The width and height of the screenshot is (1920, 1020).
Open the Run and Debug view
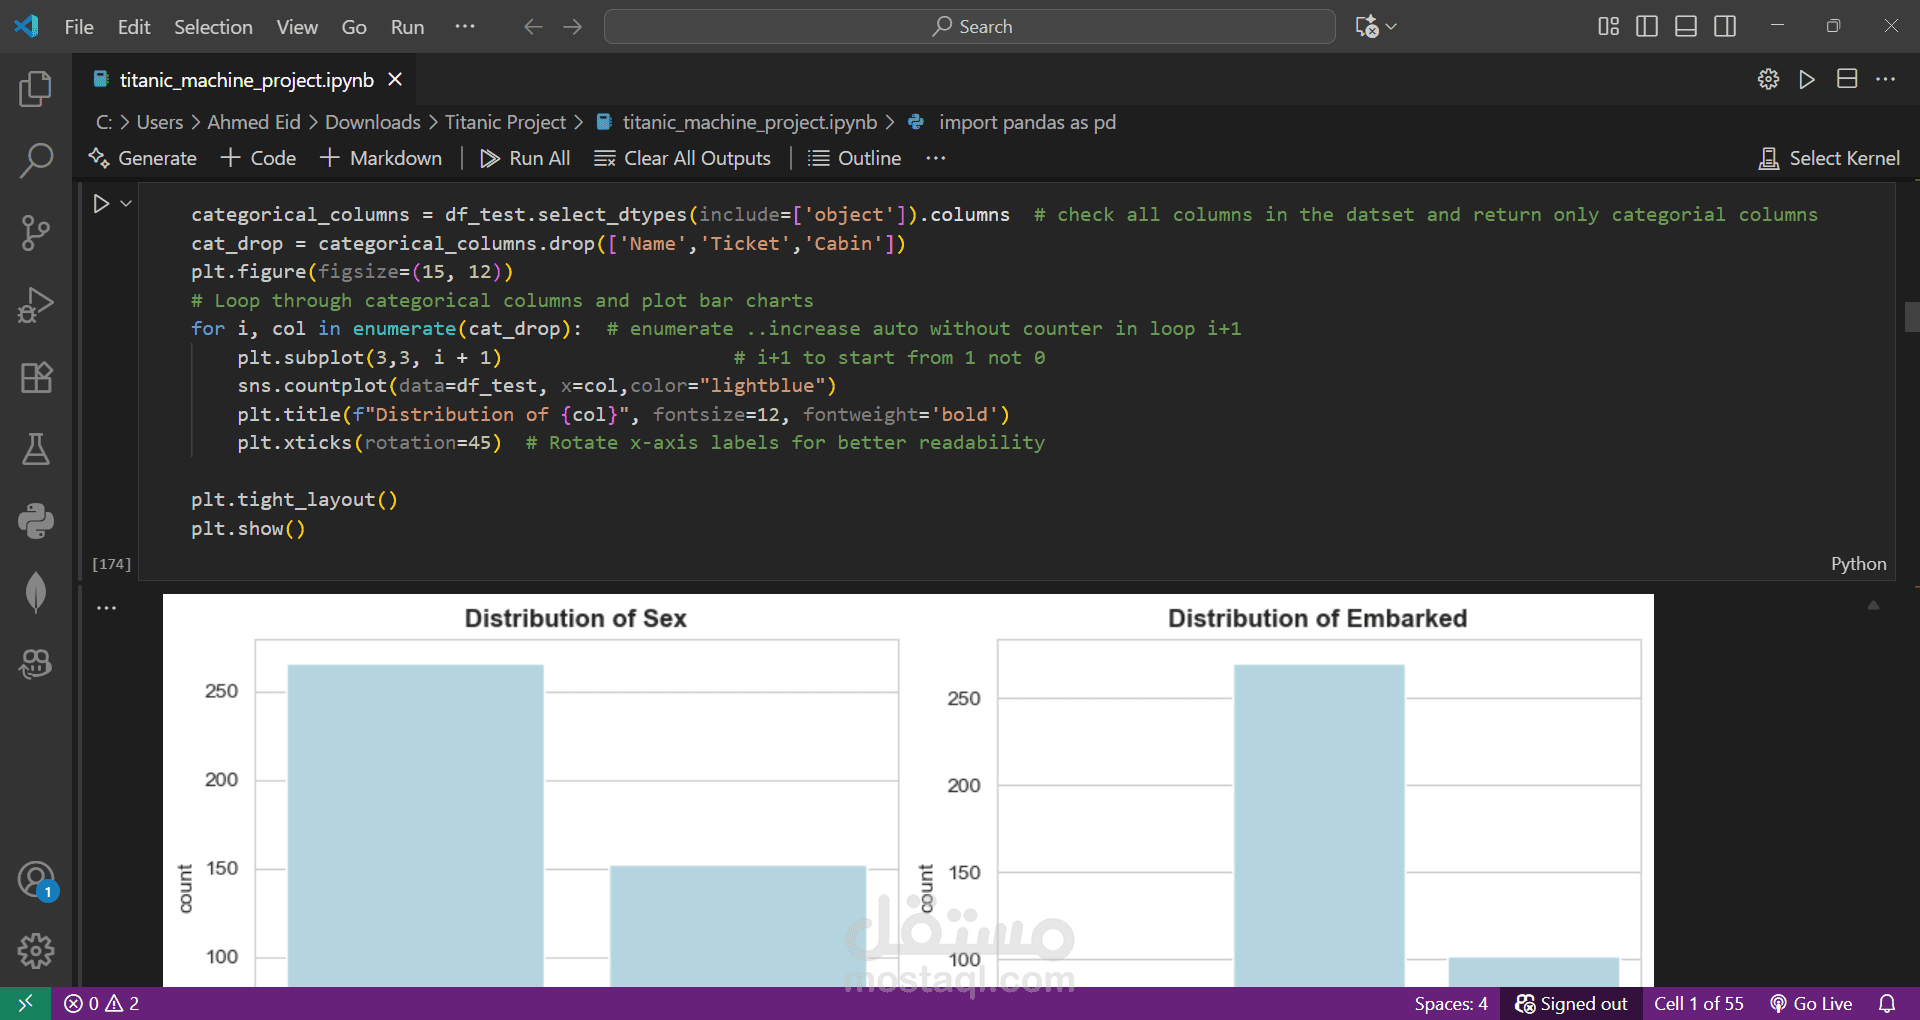36,305
